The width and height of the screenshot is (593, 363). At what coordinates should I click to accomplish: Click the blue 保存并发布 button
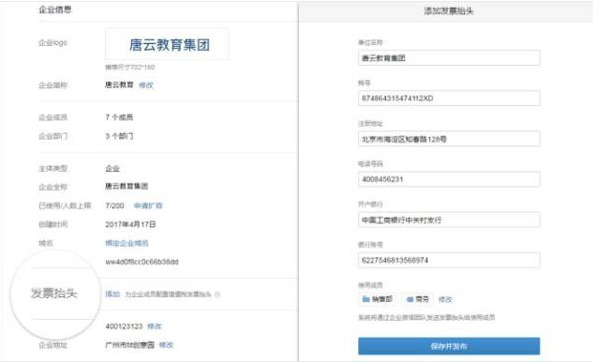coord(449,346)
